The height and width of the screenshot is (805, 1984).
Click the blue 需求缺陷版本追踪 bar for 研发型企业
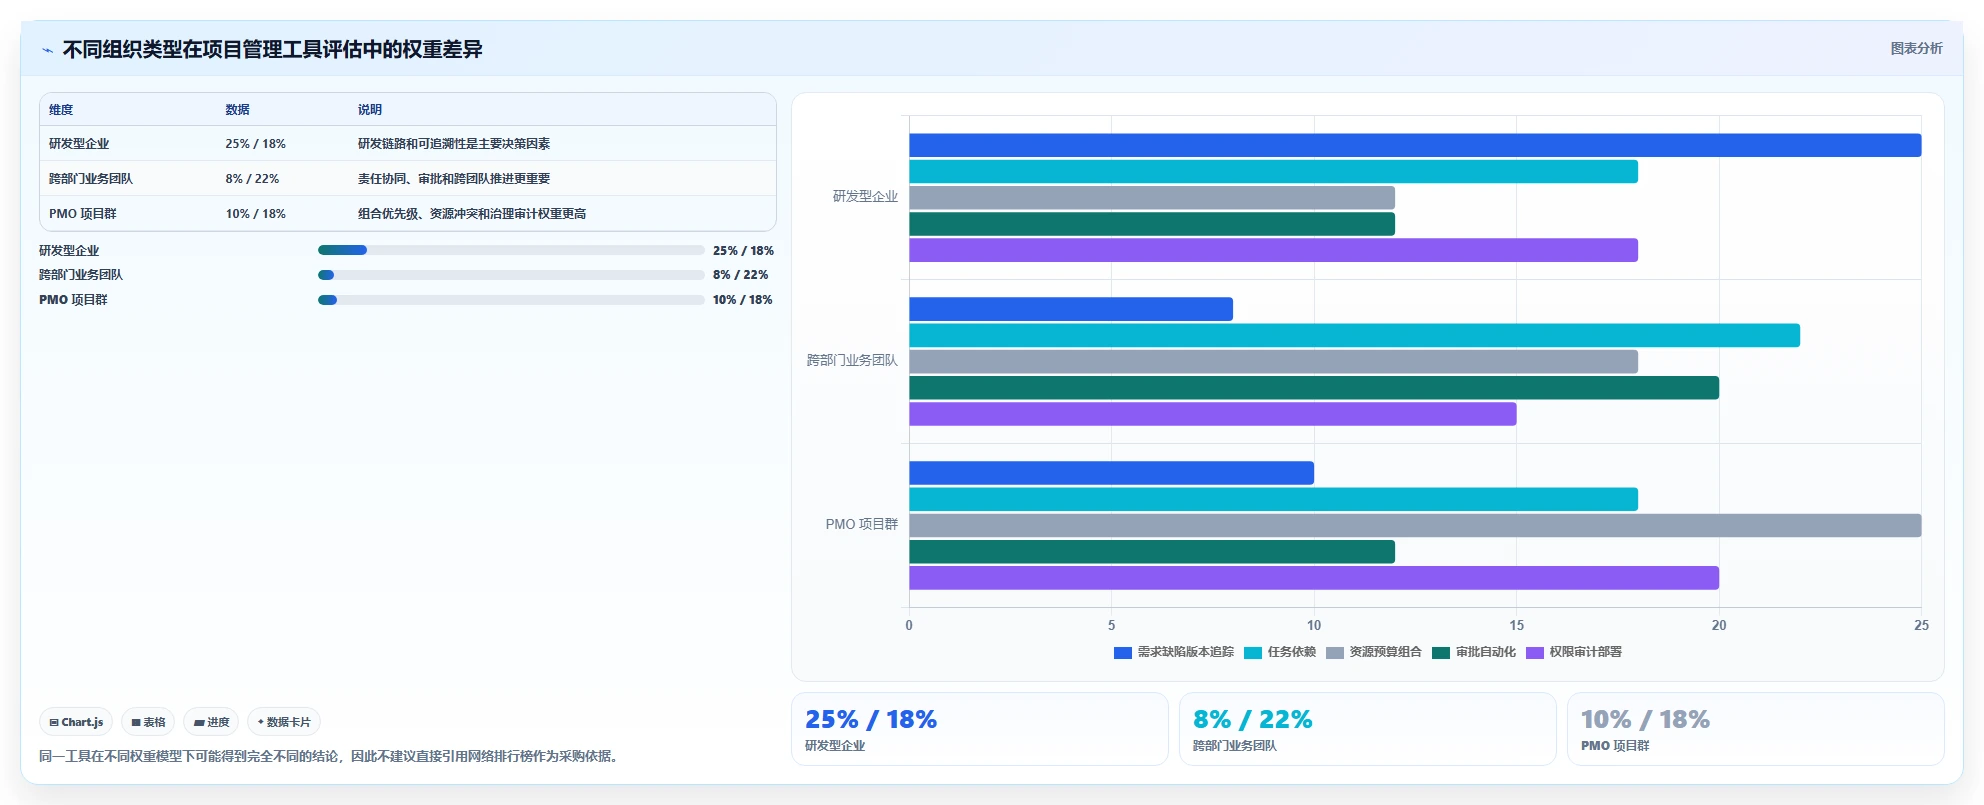click(1415, 145)
